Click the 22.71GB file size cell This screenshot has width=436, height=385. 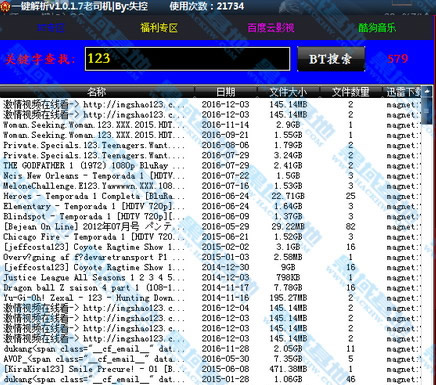coord(288,196)
